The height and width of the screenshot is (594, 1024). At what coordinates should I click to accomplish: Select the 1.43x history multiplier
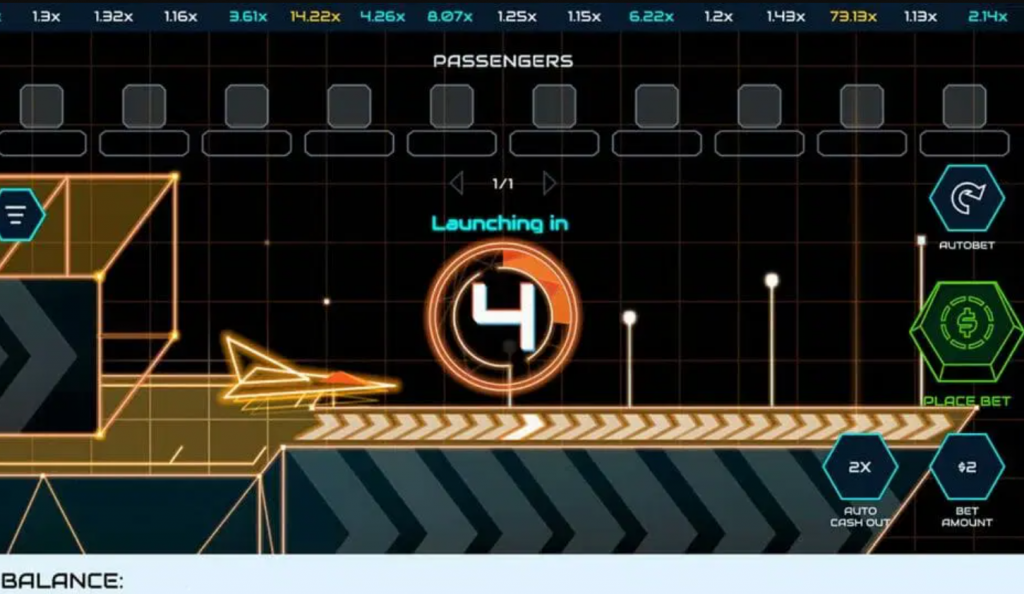tap(786, 16)
